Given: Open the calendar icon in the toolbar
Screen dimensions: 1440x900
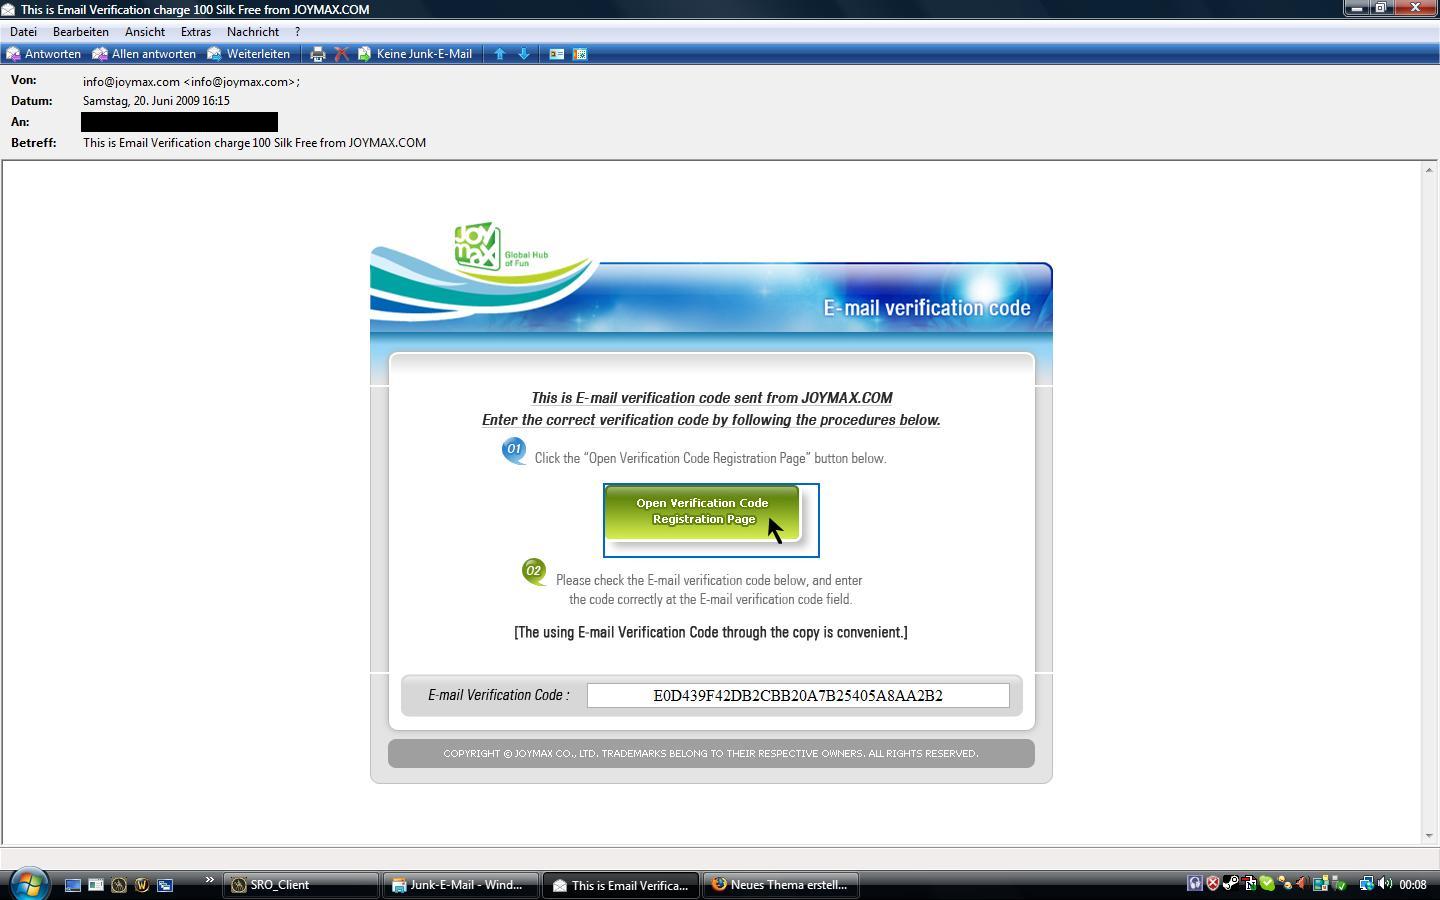Looking at the screenshot, I should pos(580,54).
